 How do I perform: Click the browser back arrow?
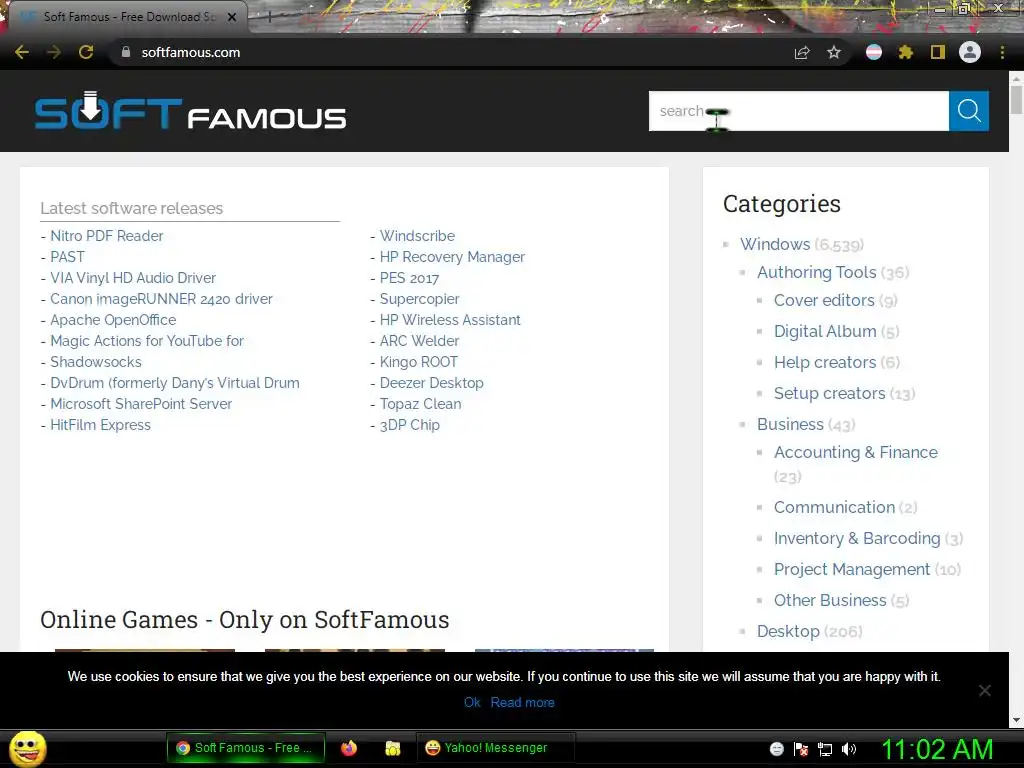point(22,52)
